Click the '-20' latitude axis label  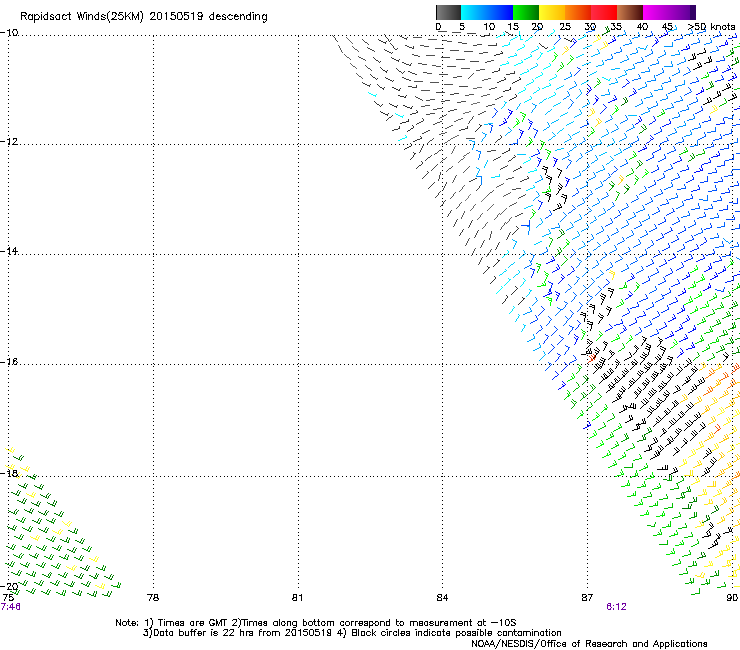point(9,587)
